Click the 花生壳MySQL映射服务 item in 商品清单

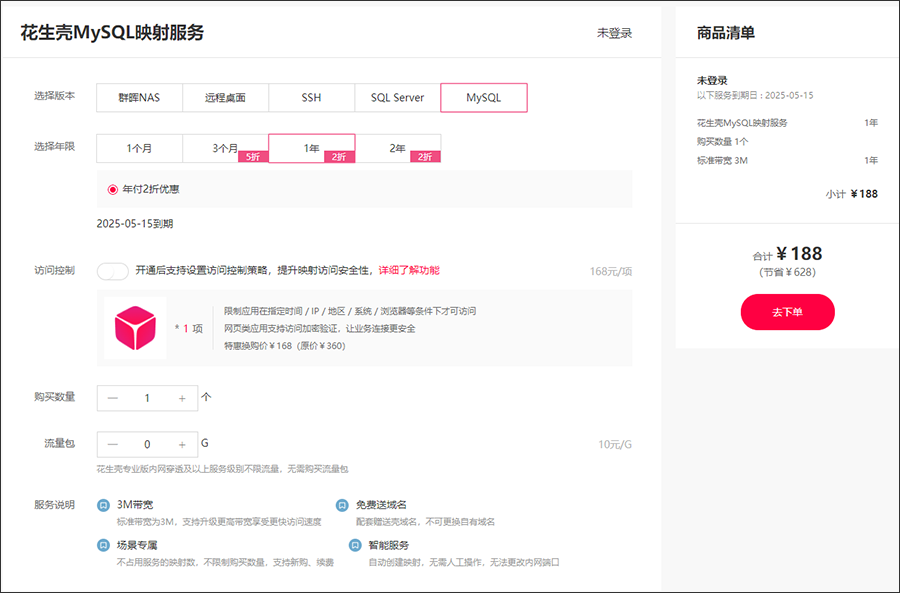742,123
